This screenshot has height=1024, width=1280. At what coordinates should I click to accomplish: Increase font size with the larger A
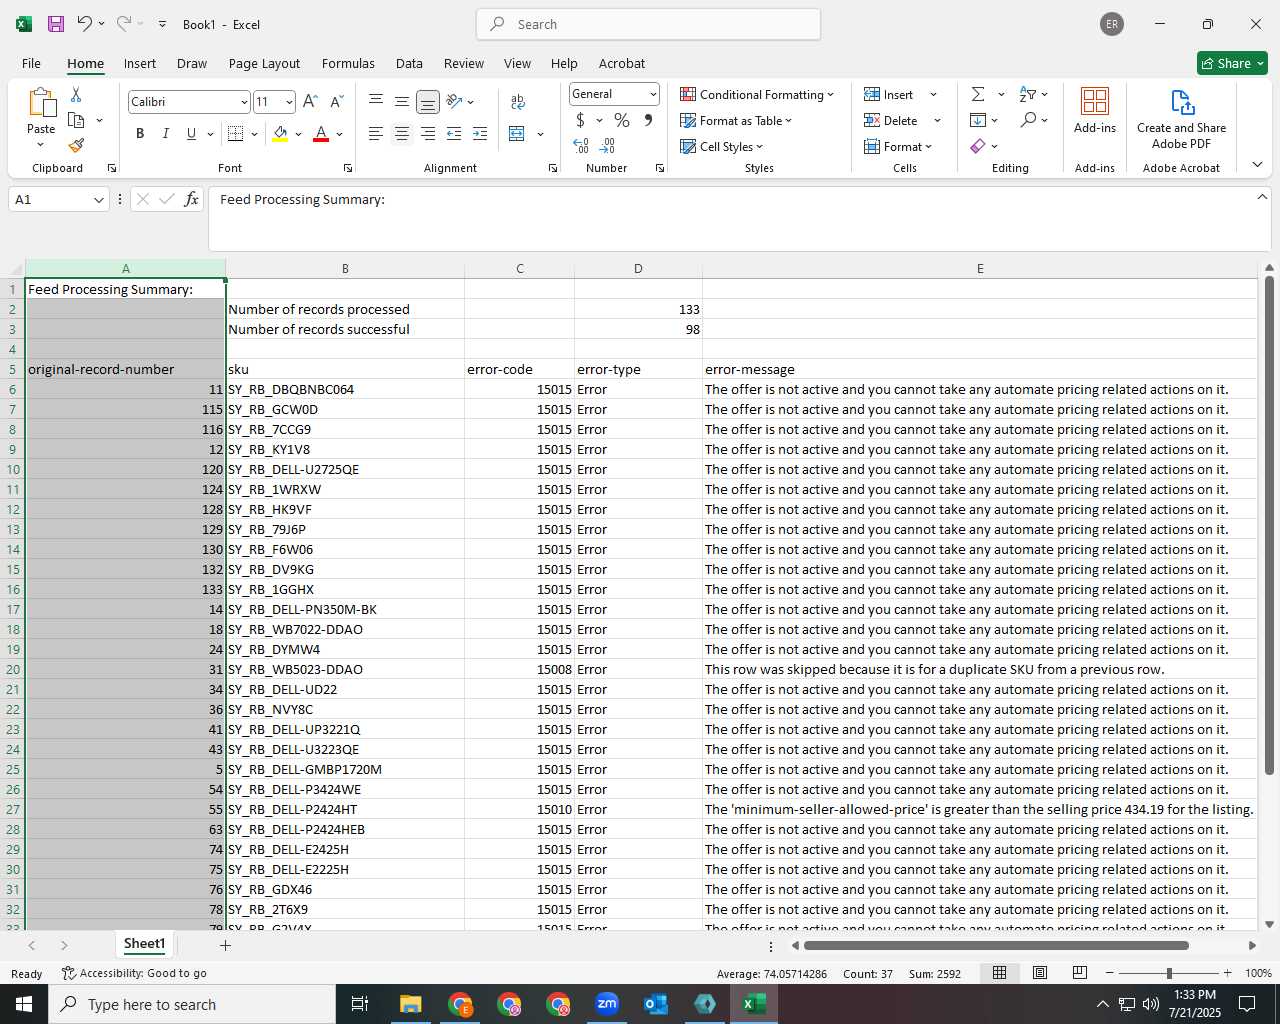(310, 102)
